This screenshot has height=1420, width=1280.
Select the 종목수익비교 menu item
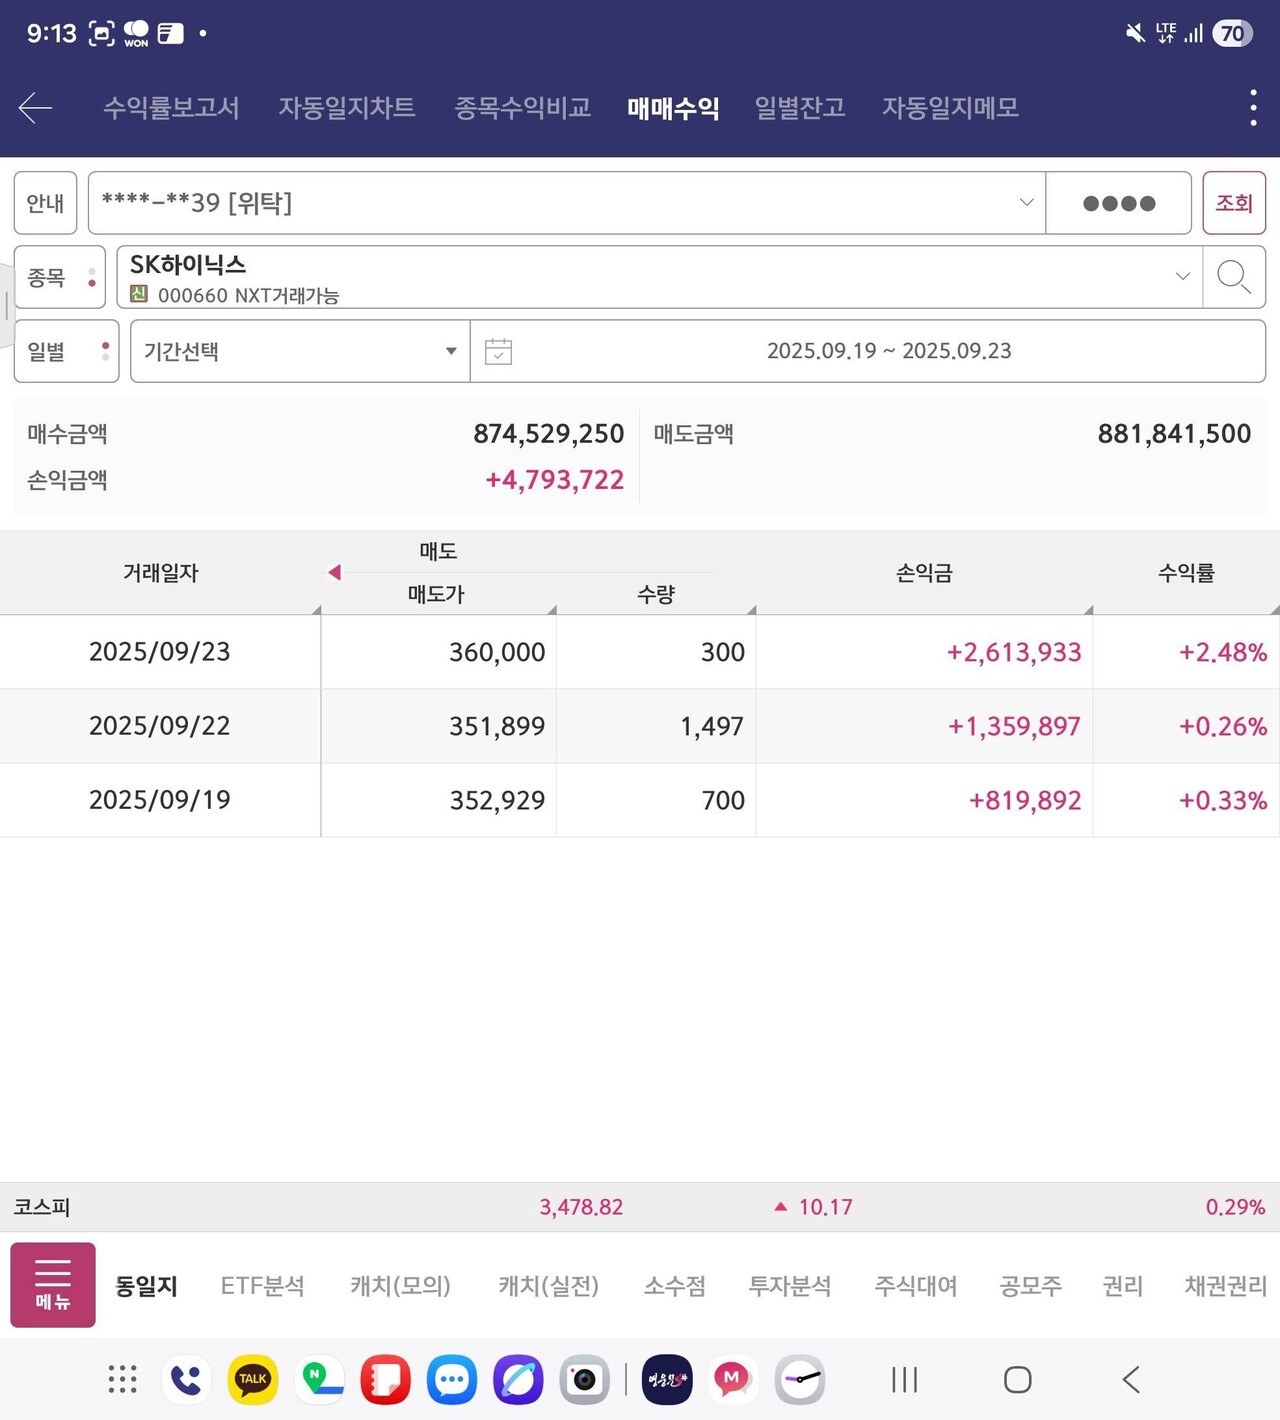coord(521,107)
